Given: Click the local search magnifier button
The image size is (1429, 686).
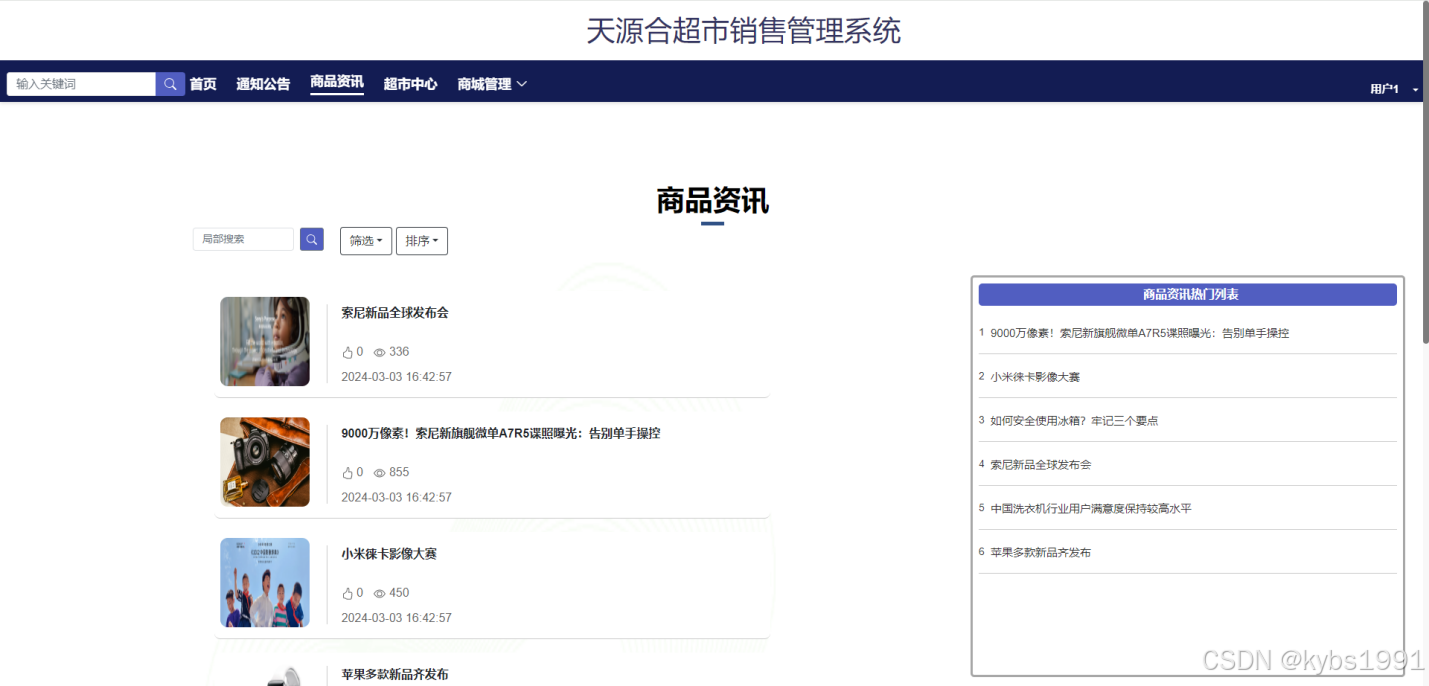Looking at the screenshot, I should coord(312,239).
